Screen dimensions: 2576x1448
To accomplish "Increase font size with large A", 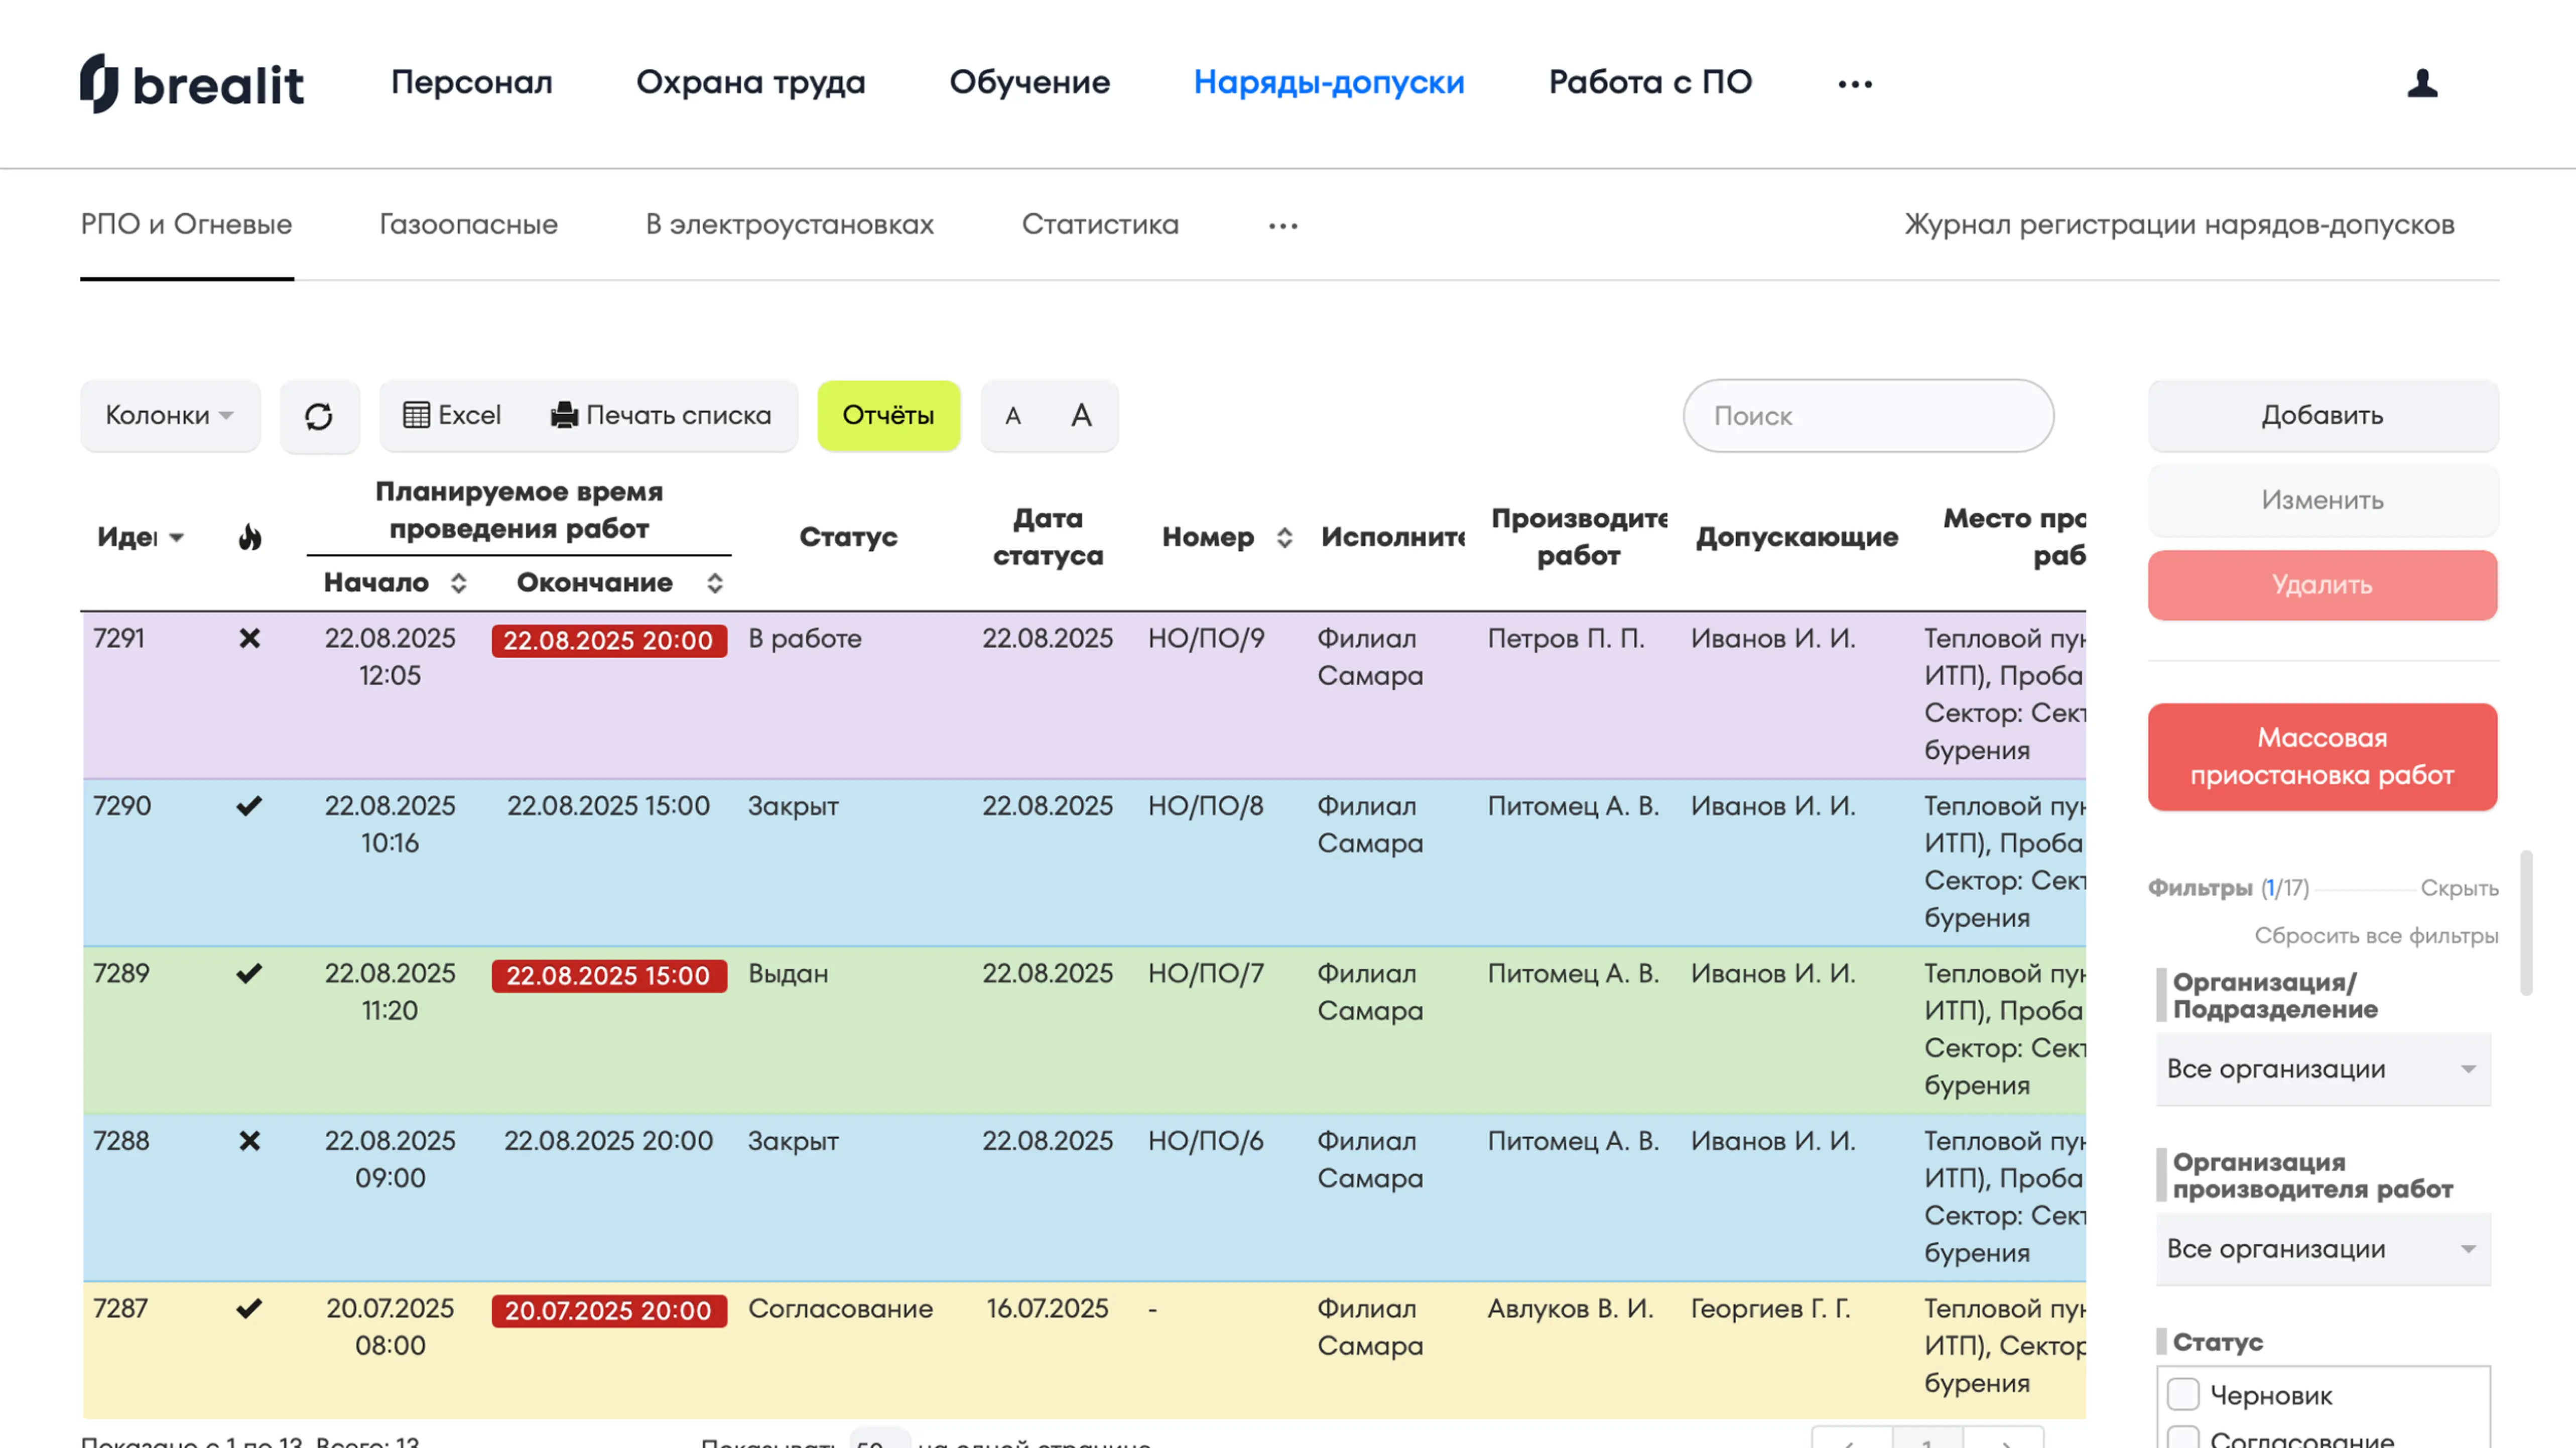I will pos(1081,416).
